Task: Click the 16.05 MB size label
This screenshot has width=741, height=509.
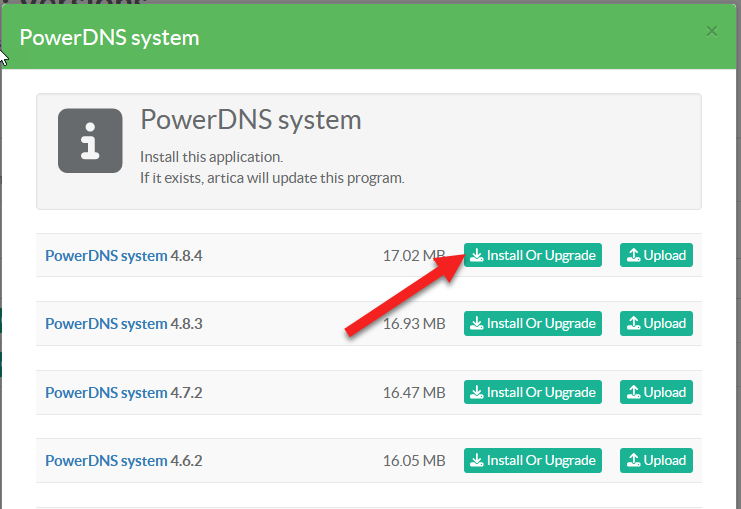Action: [413, 461]
